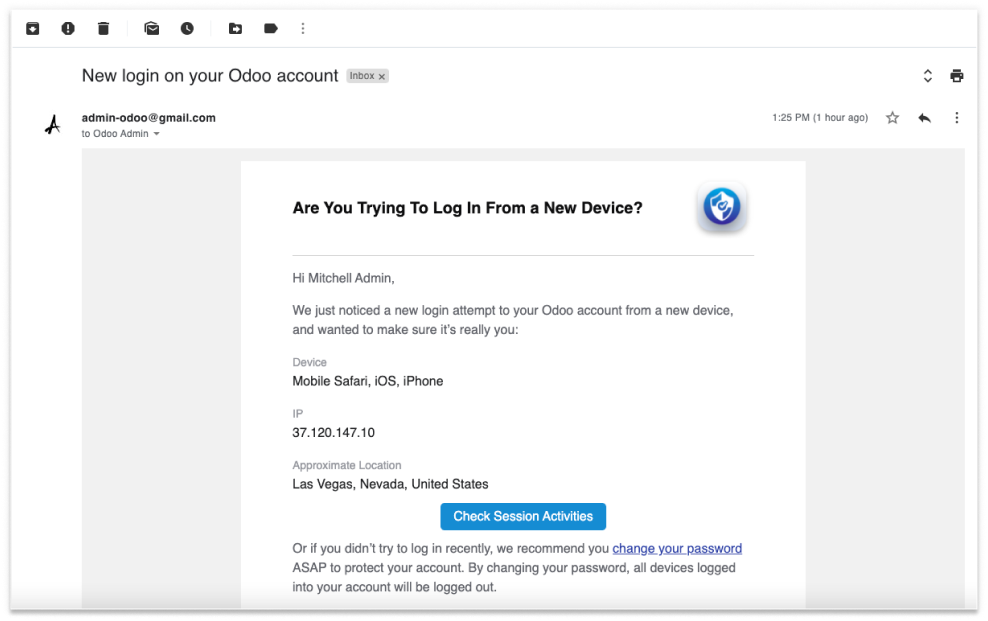Image resolution: width=988 pixels, height=621 pixels.
Task: Open the Labels icon in toolbar
Action: click(270, 29)
